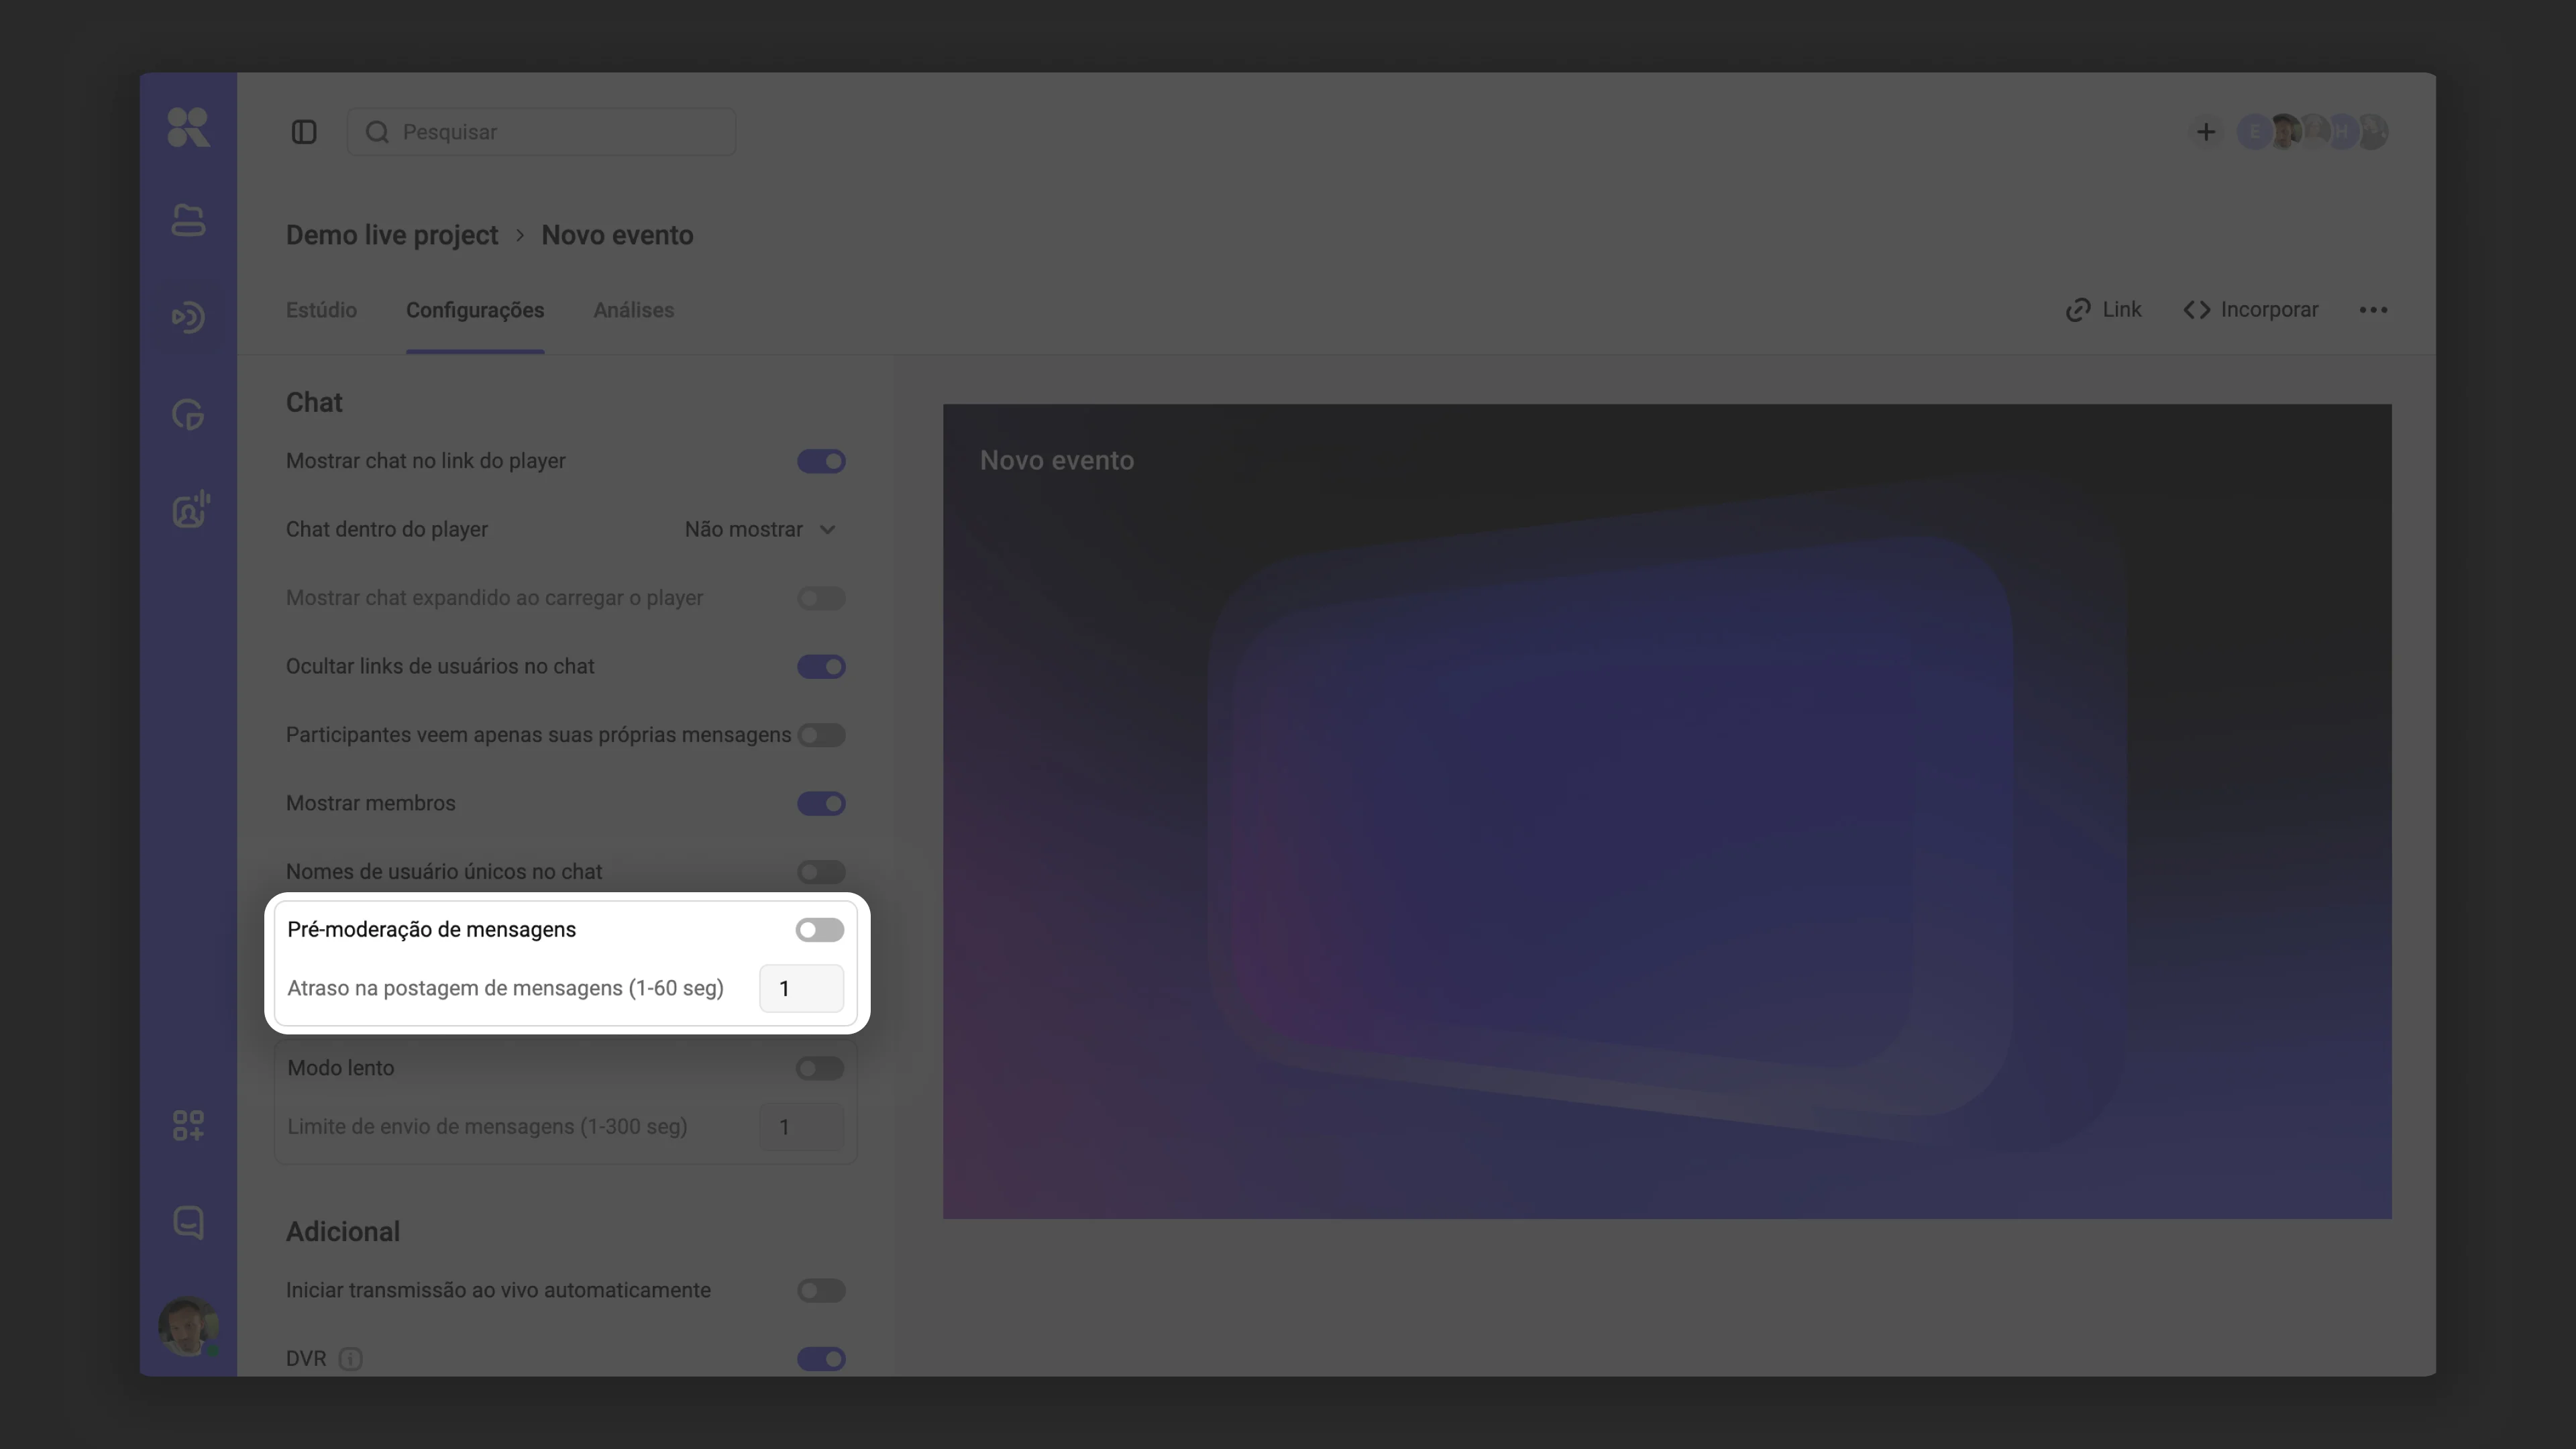The height and width of the screenshot is (1449, 2576).
Task: Switch to the Estúdio tab
Action: click(321, 310)
